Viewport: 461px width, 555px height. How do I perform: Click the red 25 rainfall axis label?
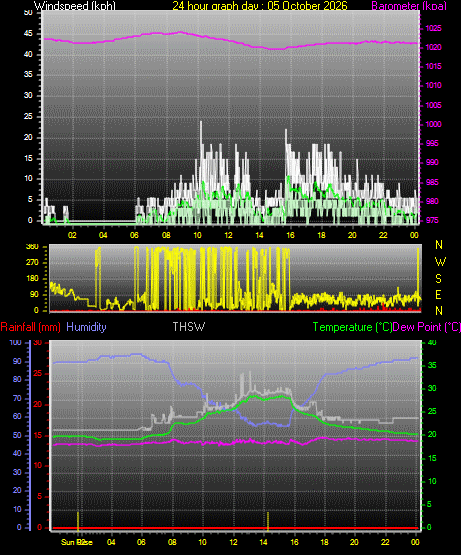(x=38, y=374)
